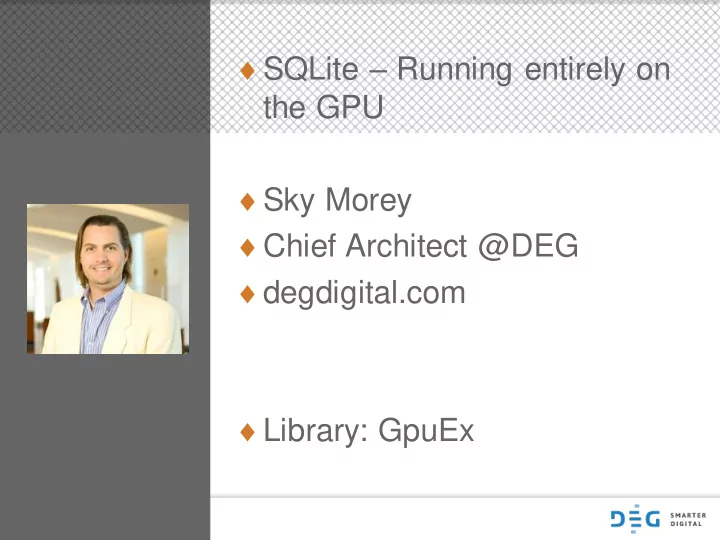Screen dimensions: 720x540
Task: Click the 'Library:' label text
Action: (316, 430)
